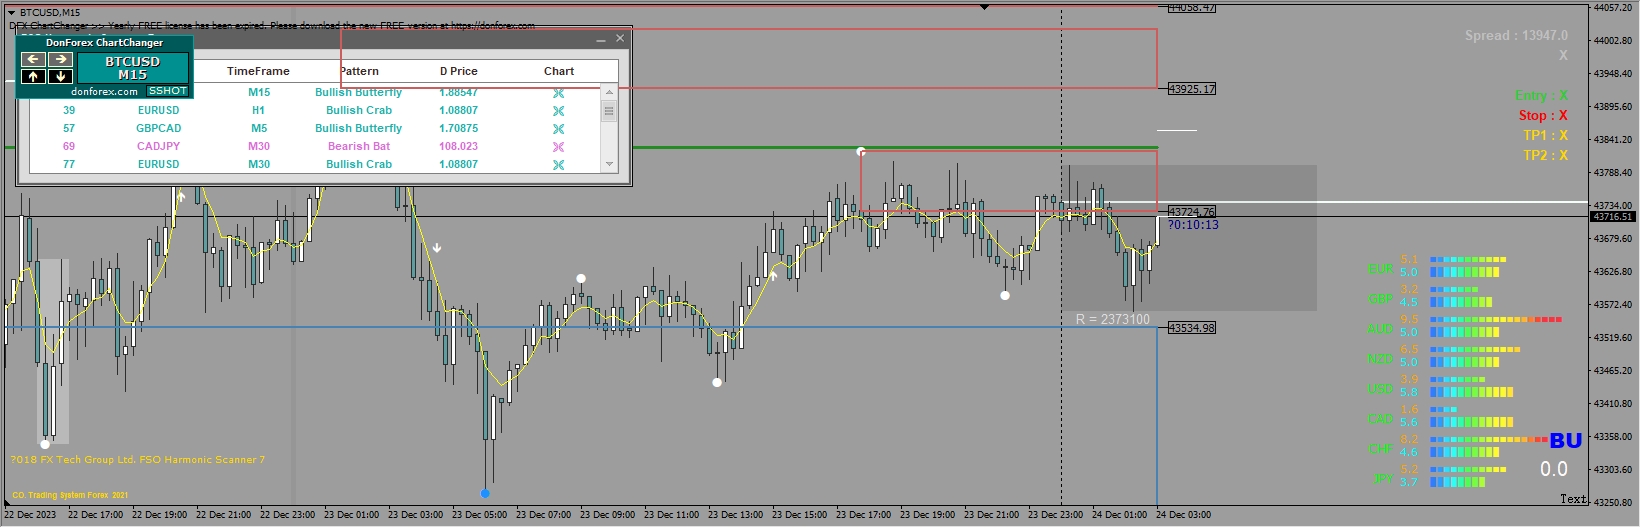Minimize the harmonic scanner panel
This screenshot has width=1641, height=528.
601,40
